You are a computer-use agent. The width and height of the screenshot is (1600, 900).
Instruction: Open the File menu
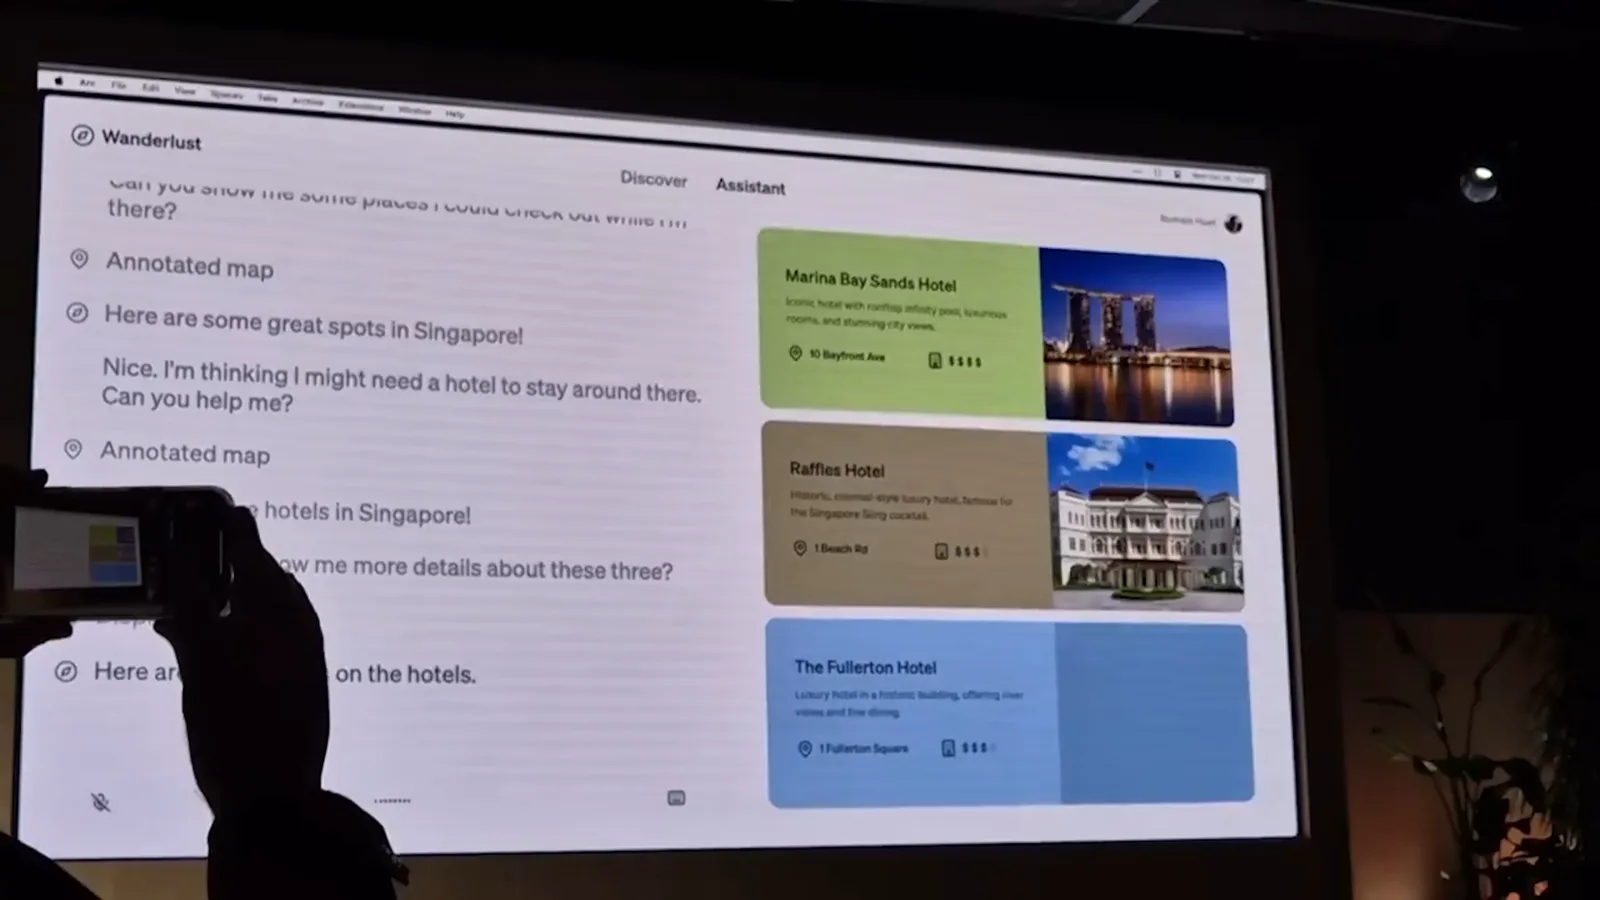point(119,86)
